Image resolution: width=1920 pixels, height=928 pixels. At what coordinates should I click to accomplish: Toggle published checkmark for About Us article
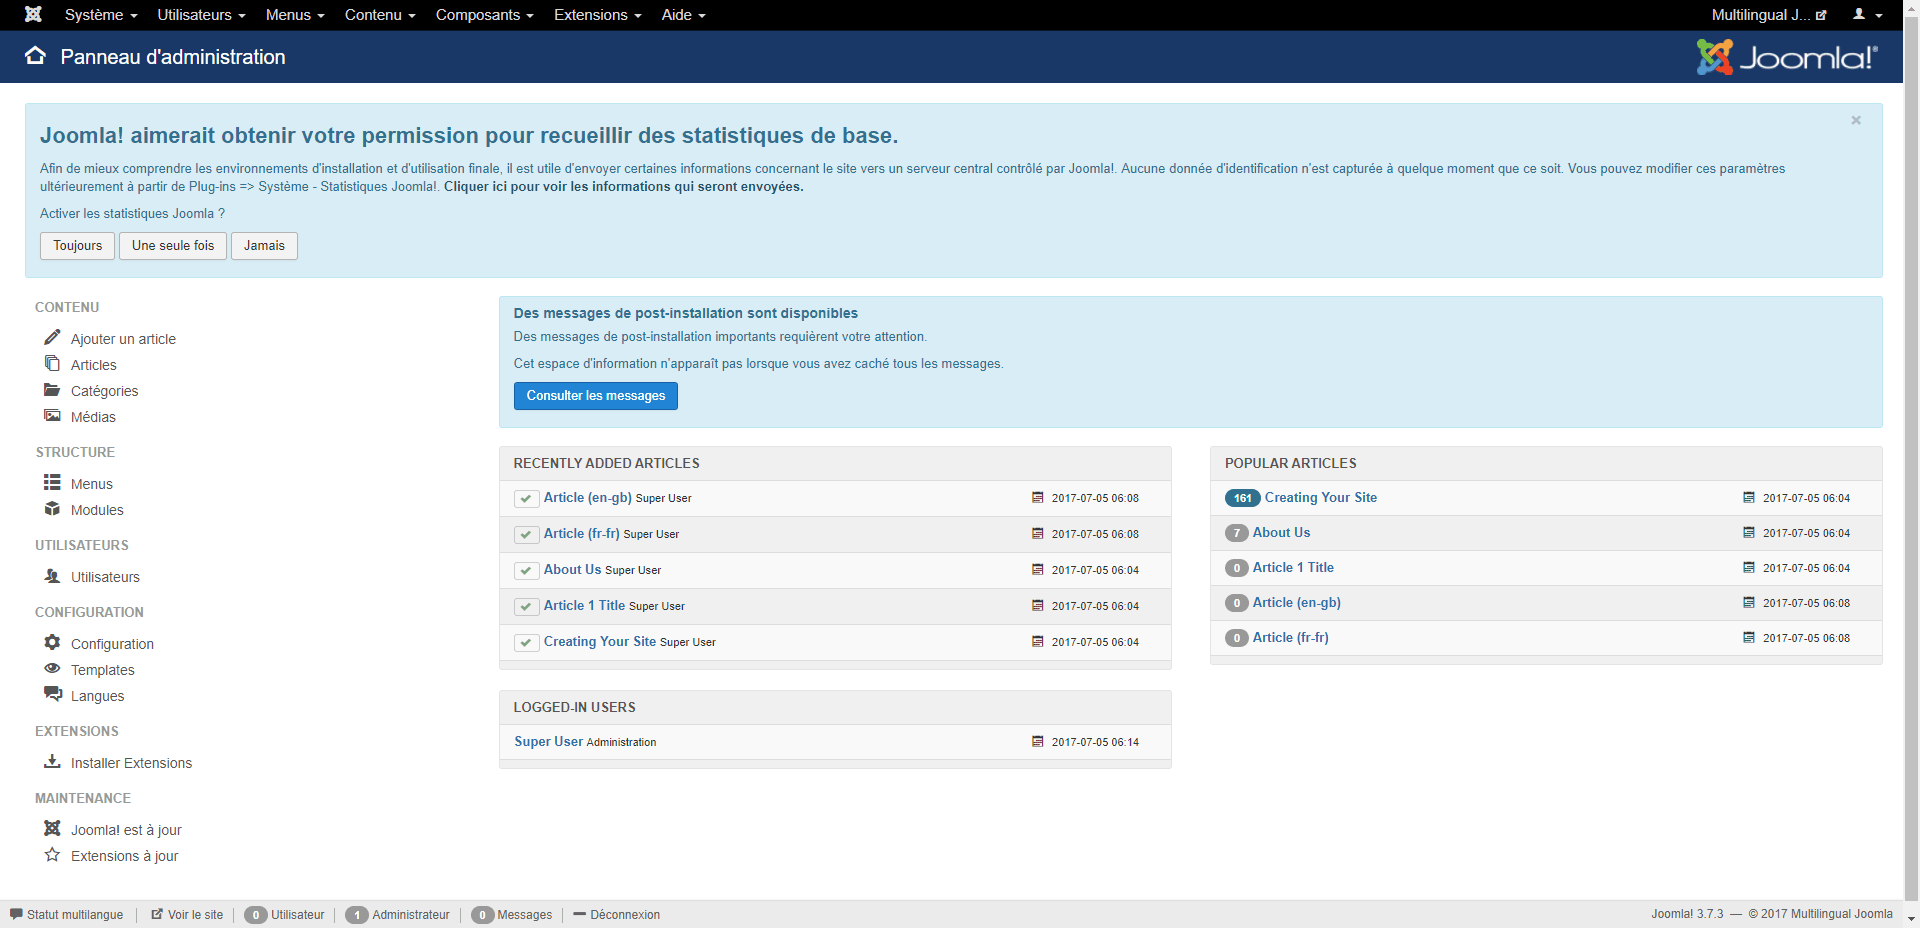click(526, 570)
